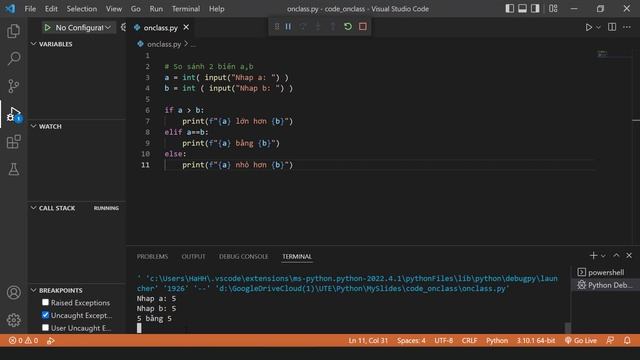Open the Explorer view in activity bar

click(x=13, y=31)
